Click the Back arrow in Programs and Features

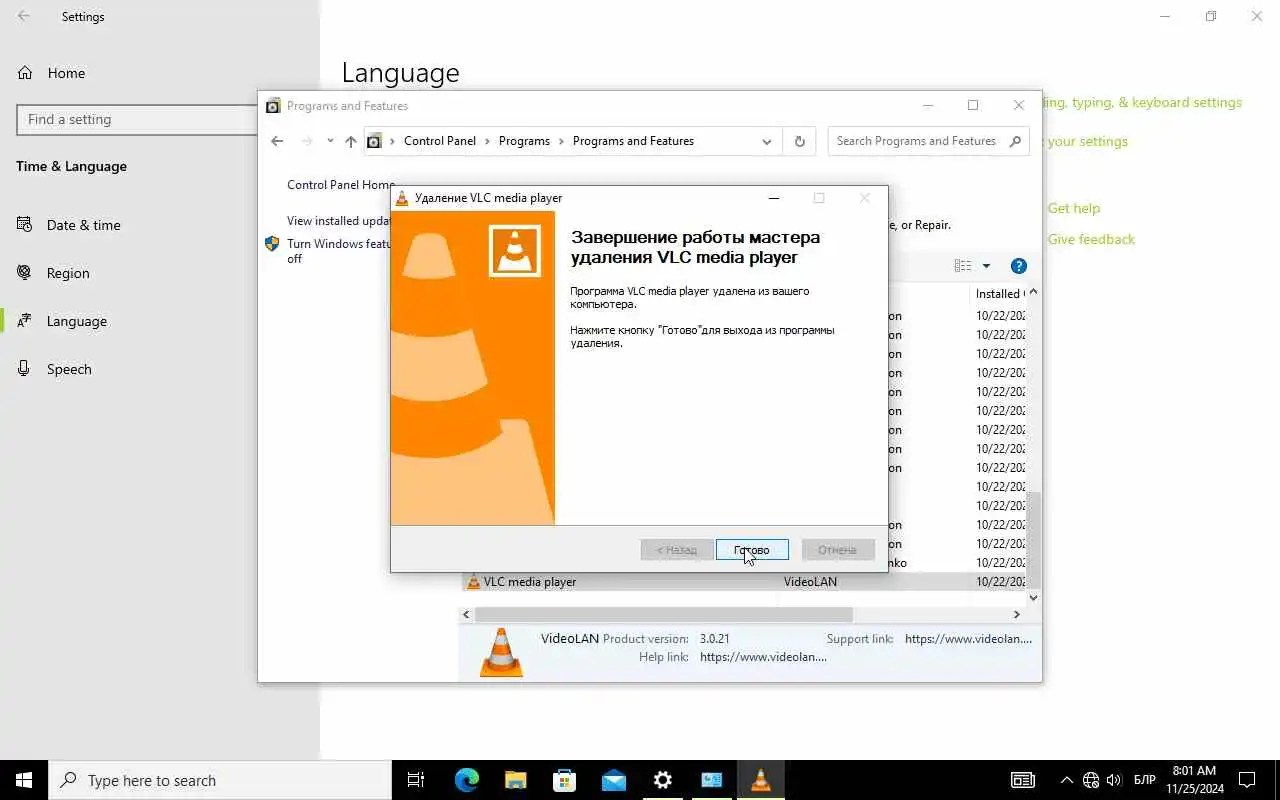(x=277, y=141)
